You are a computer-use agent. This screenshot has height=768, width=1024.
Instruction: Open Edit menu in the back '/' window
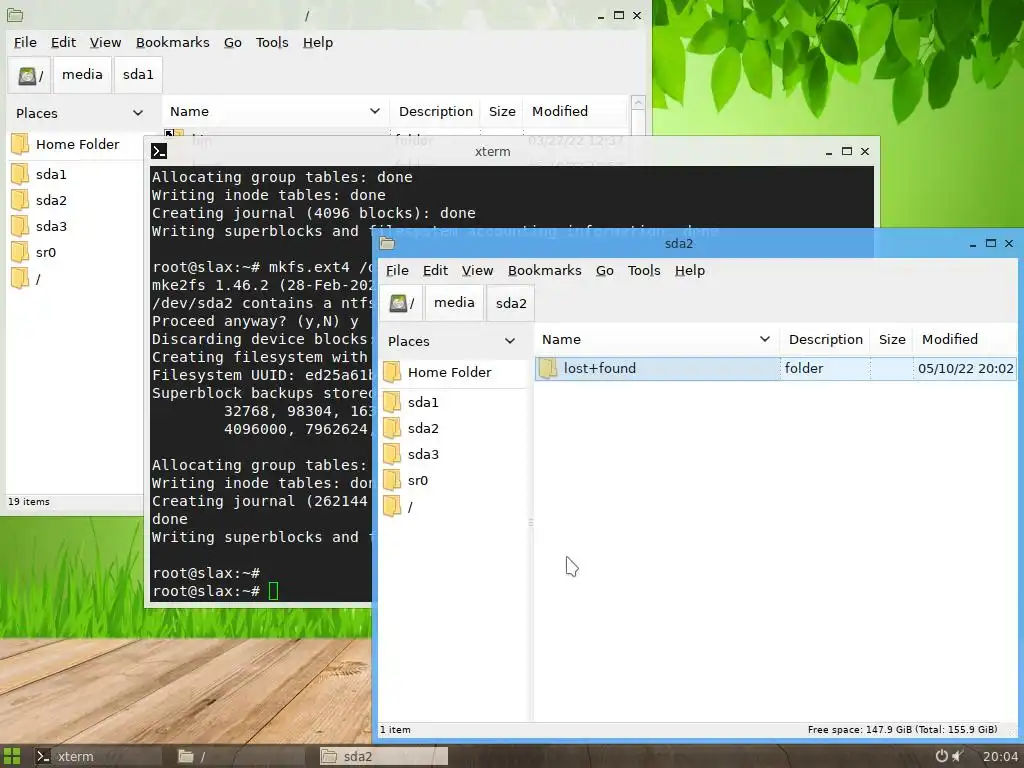click(x=63, y=42)
